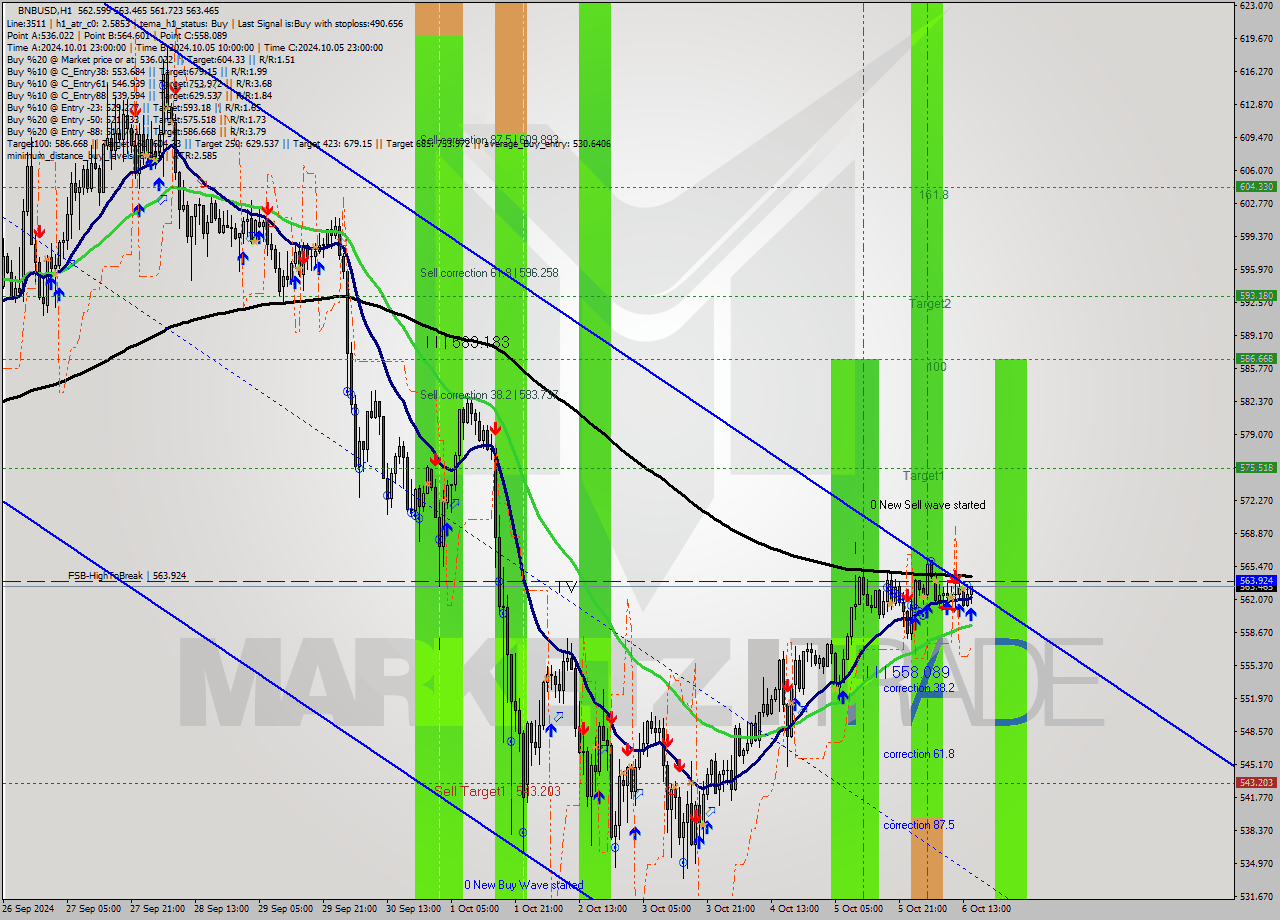Click the green 586.668 price tag
Screen dimensions: 1280x920
[x=1256, y=359]
